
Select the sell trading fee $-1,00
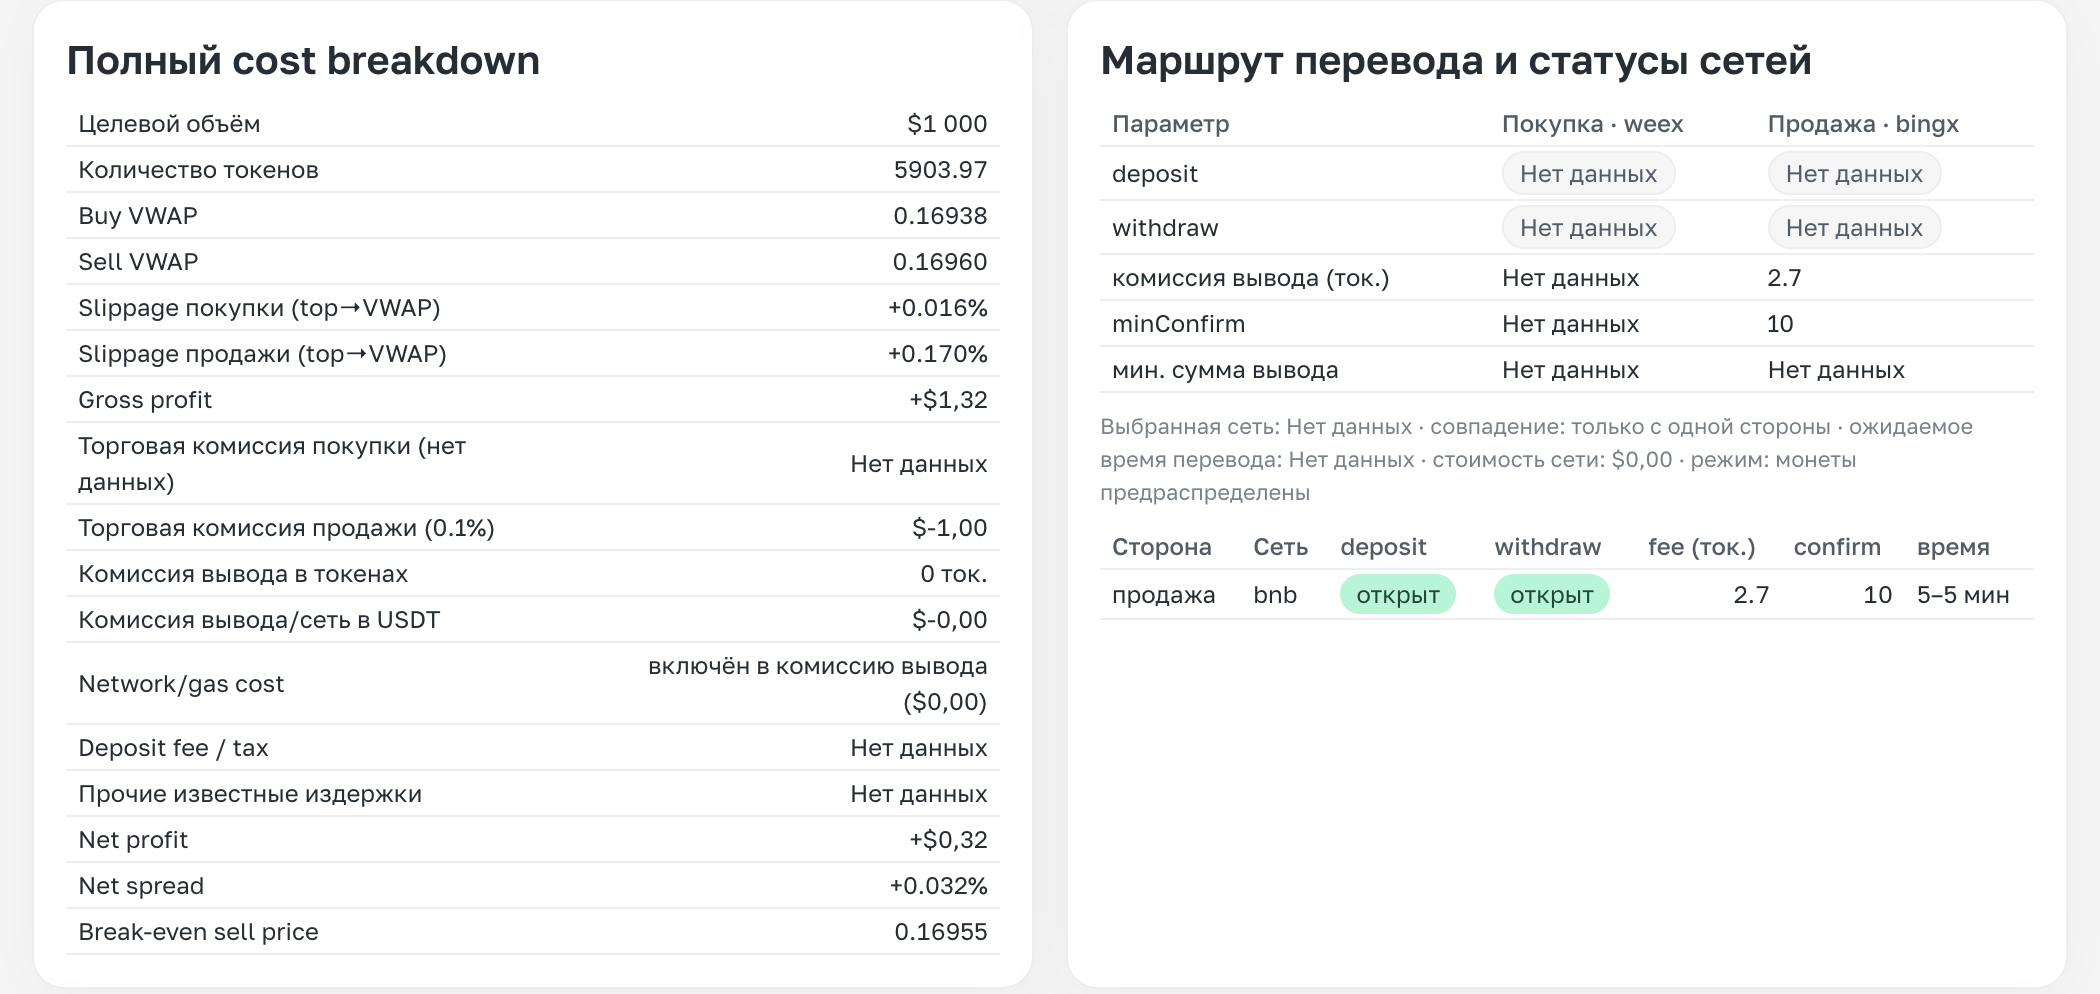tap(949, 528)
